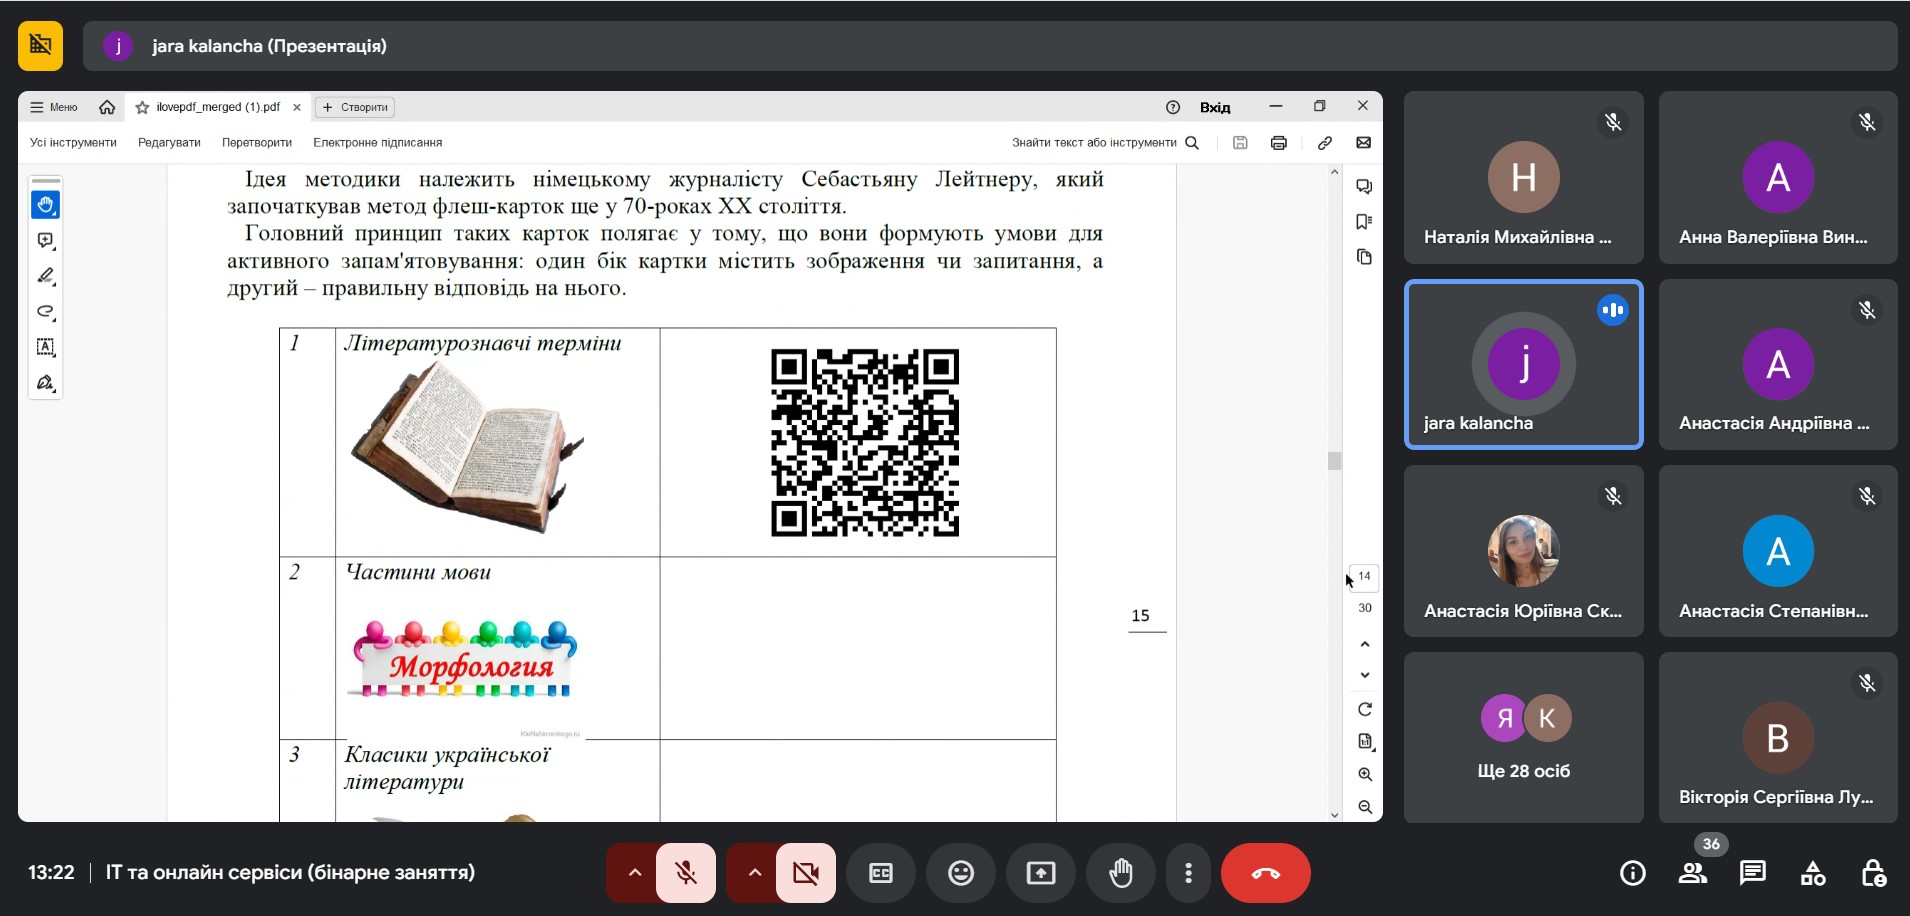1910x916 pixels.
Task: Zoom out of the PDF document
Action: (1365, 807)
